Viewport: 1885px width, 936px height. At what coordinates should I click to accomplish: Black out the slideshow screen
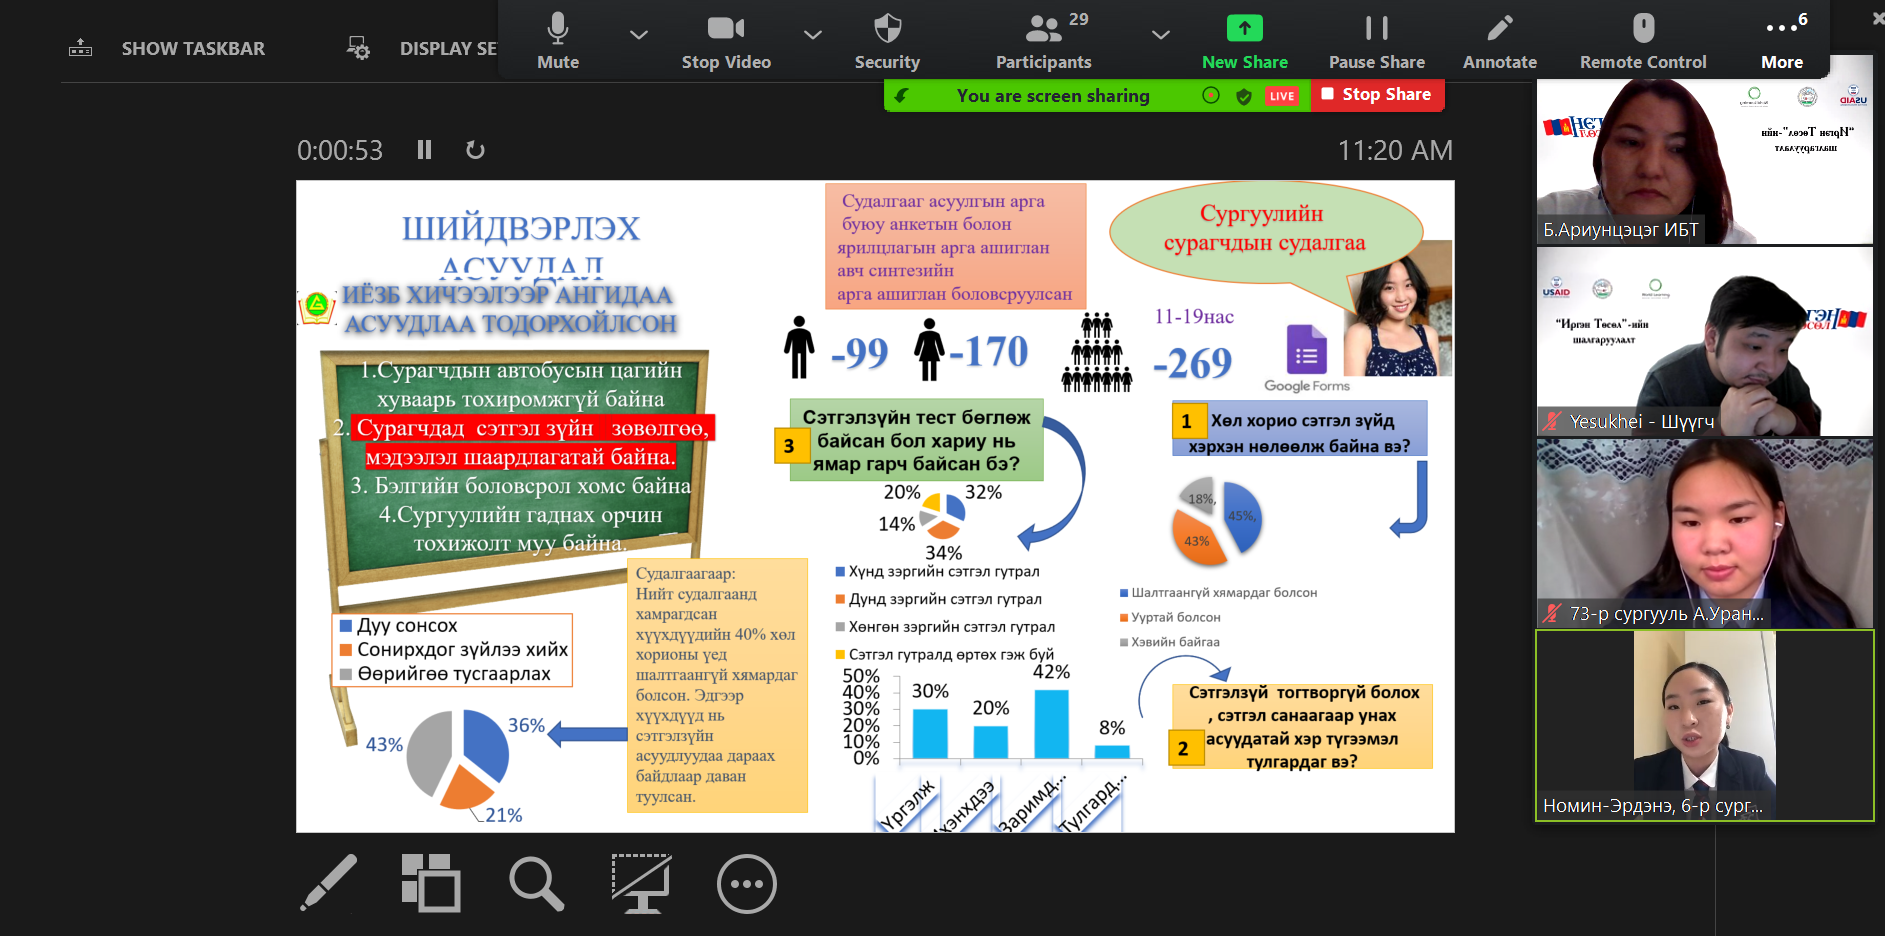[x=641, y=883]
